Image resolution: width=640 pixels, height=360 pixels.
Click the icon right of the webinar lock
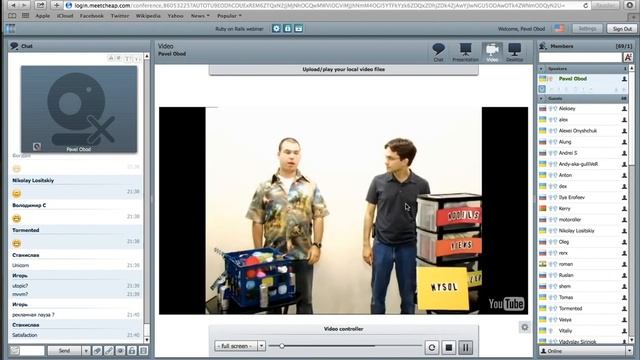pyautogui.click(x=299, y=29)
